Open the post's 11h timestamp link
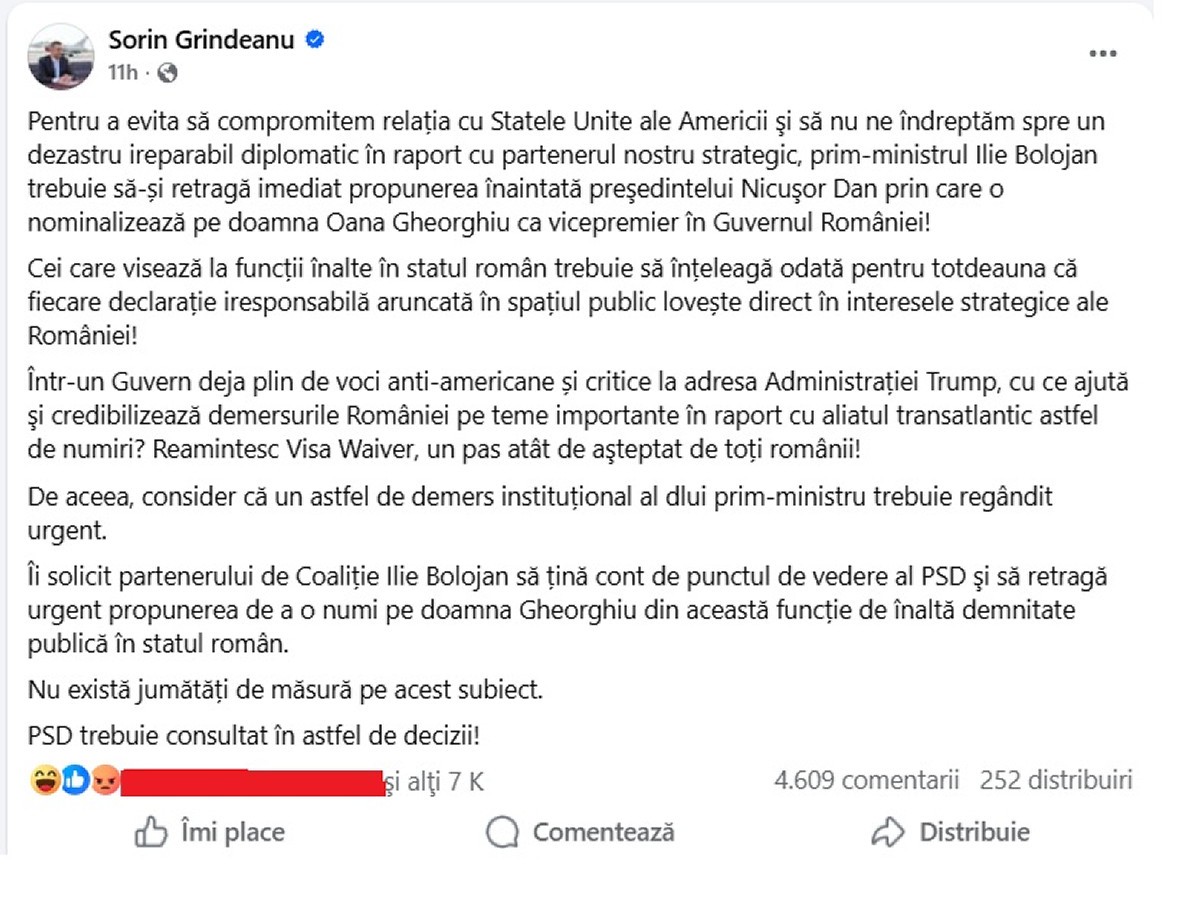This screenshot has width=1200, height=898. pos(124,73)
